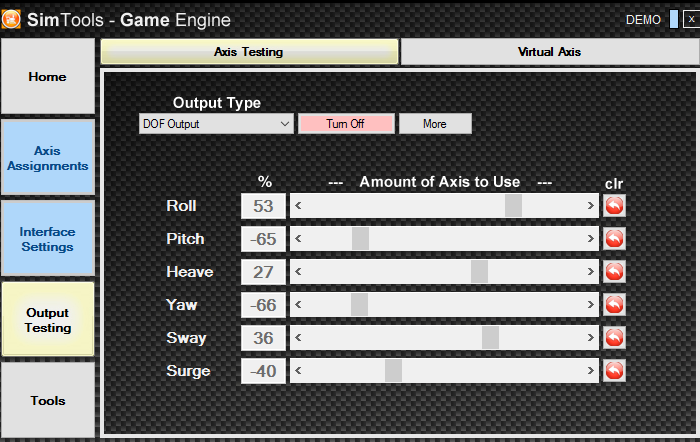
Task: Close the SimTools Game Engine window
Action: 691,19
